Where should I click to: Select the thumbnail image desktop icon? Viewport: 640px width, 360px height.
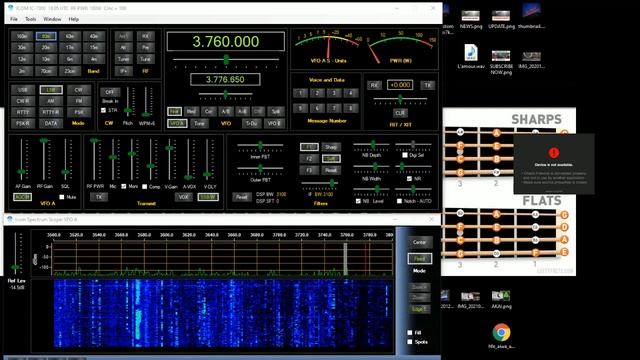(x=531, y=16)
